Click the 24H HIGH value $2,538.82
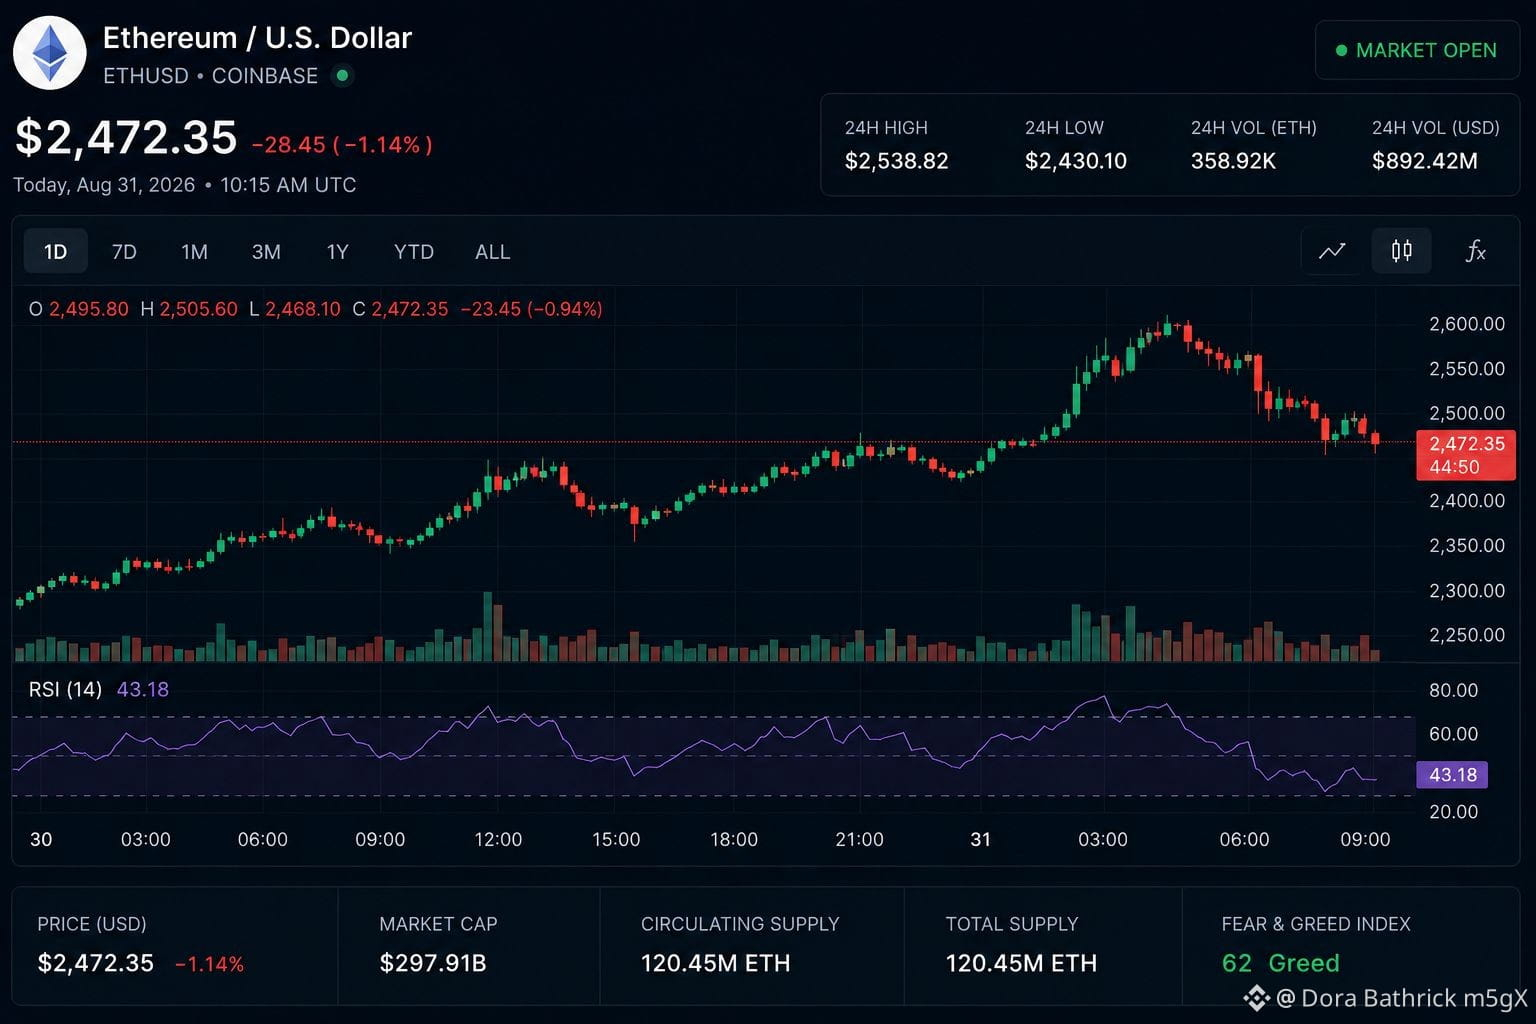Viewport: 1536px width, 1024px height. (896, 161)
